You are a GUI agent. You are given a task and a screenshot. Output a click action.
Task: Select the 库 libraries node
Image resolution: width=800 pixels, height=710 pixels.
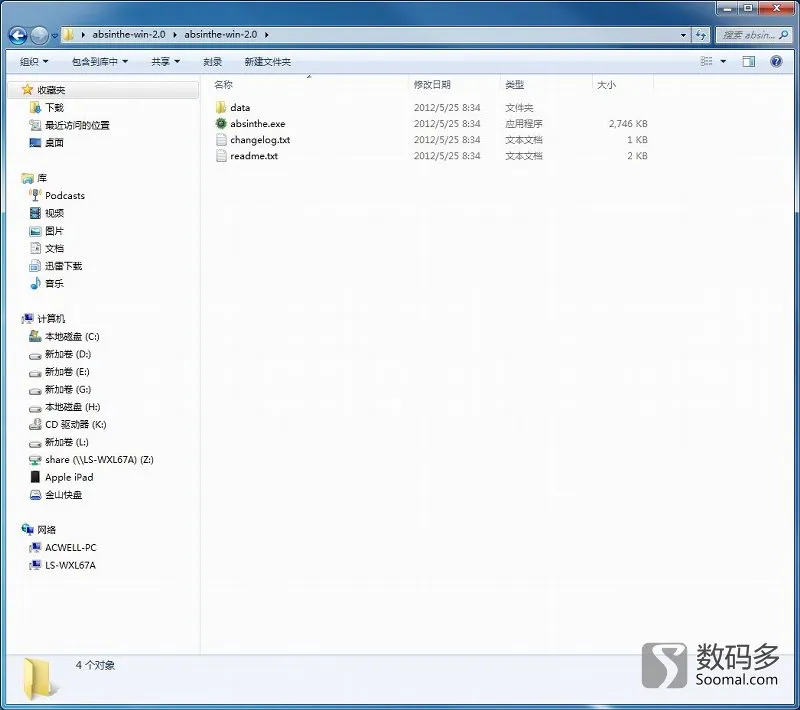[42, 178]
